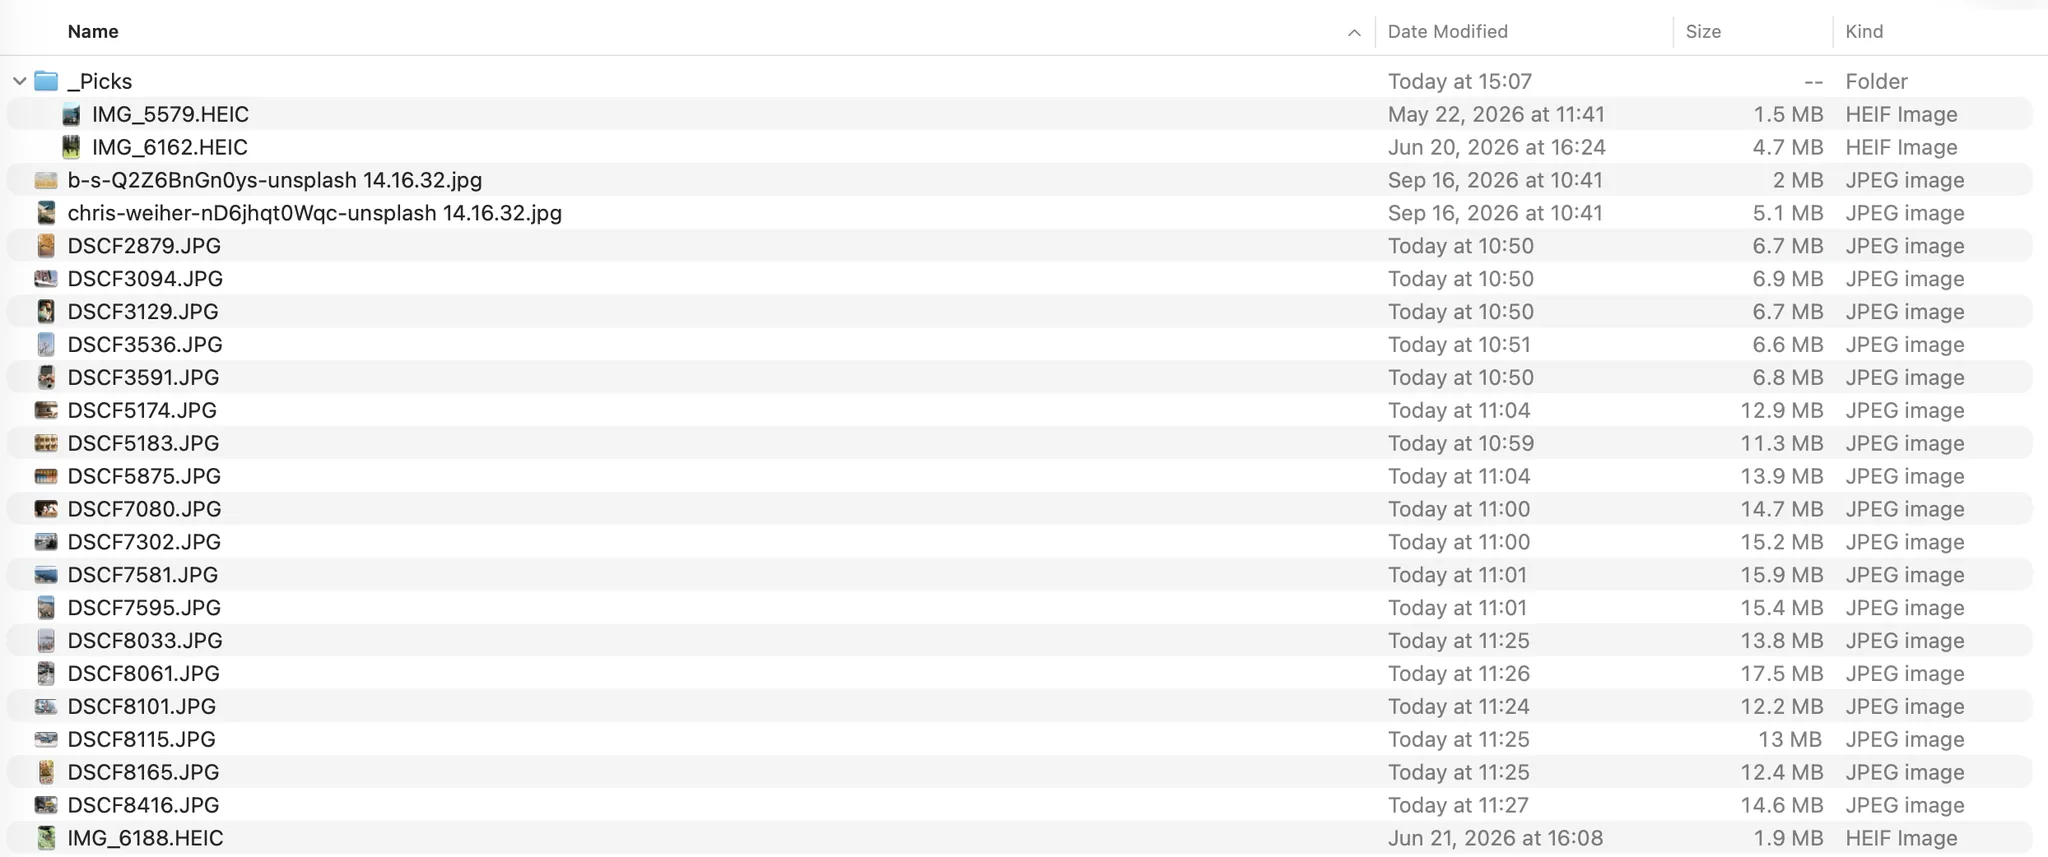Click the DSCF7581.JPG thumbnail icon

(46, 575)
